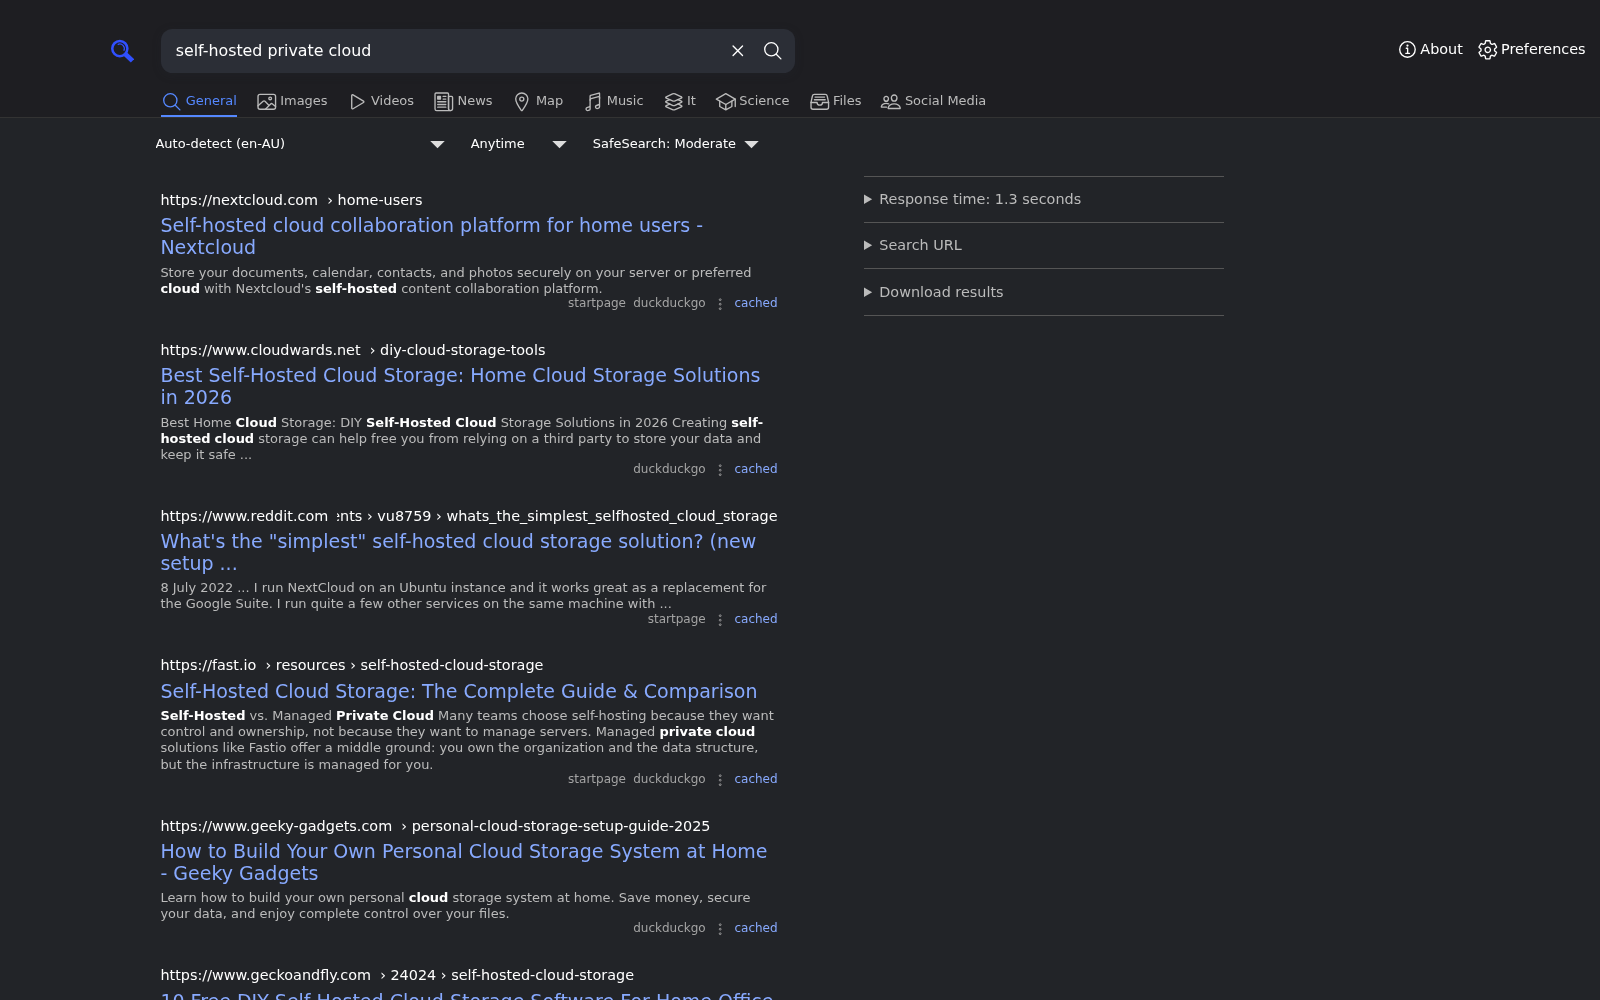Switch to the Videos tab label
The width and height of the screenshot is (1600, 1000).
tap(392, 101)
